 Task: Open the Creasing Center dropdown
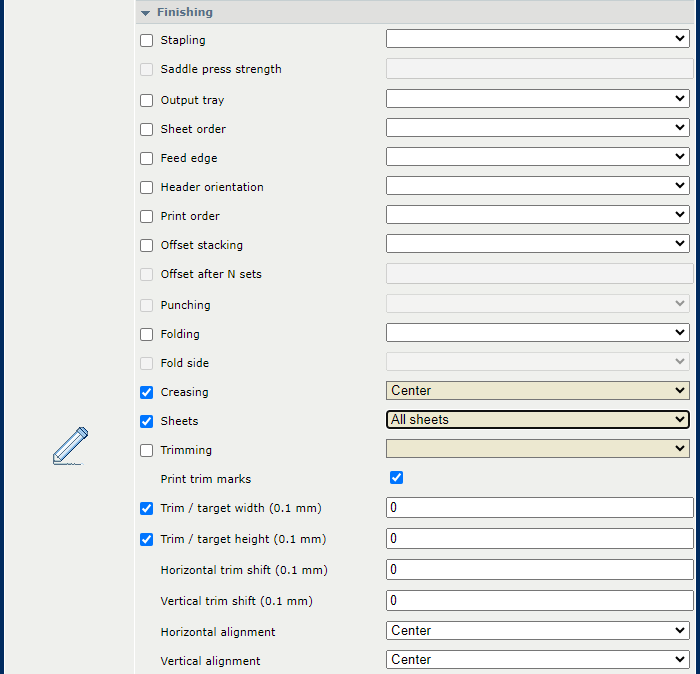538,391
